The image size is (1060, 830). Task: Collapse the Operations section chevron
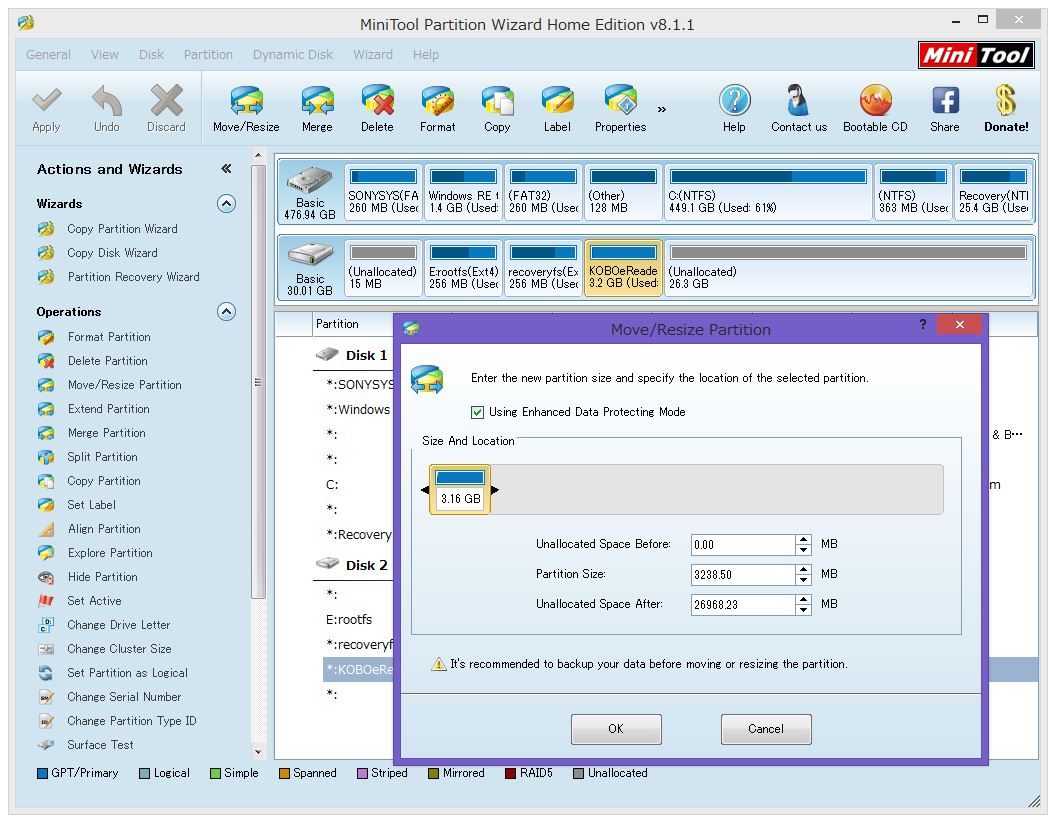226,312
